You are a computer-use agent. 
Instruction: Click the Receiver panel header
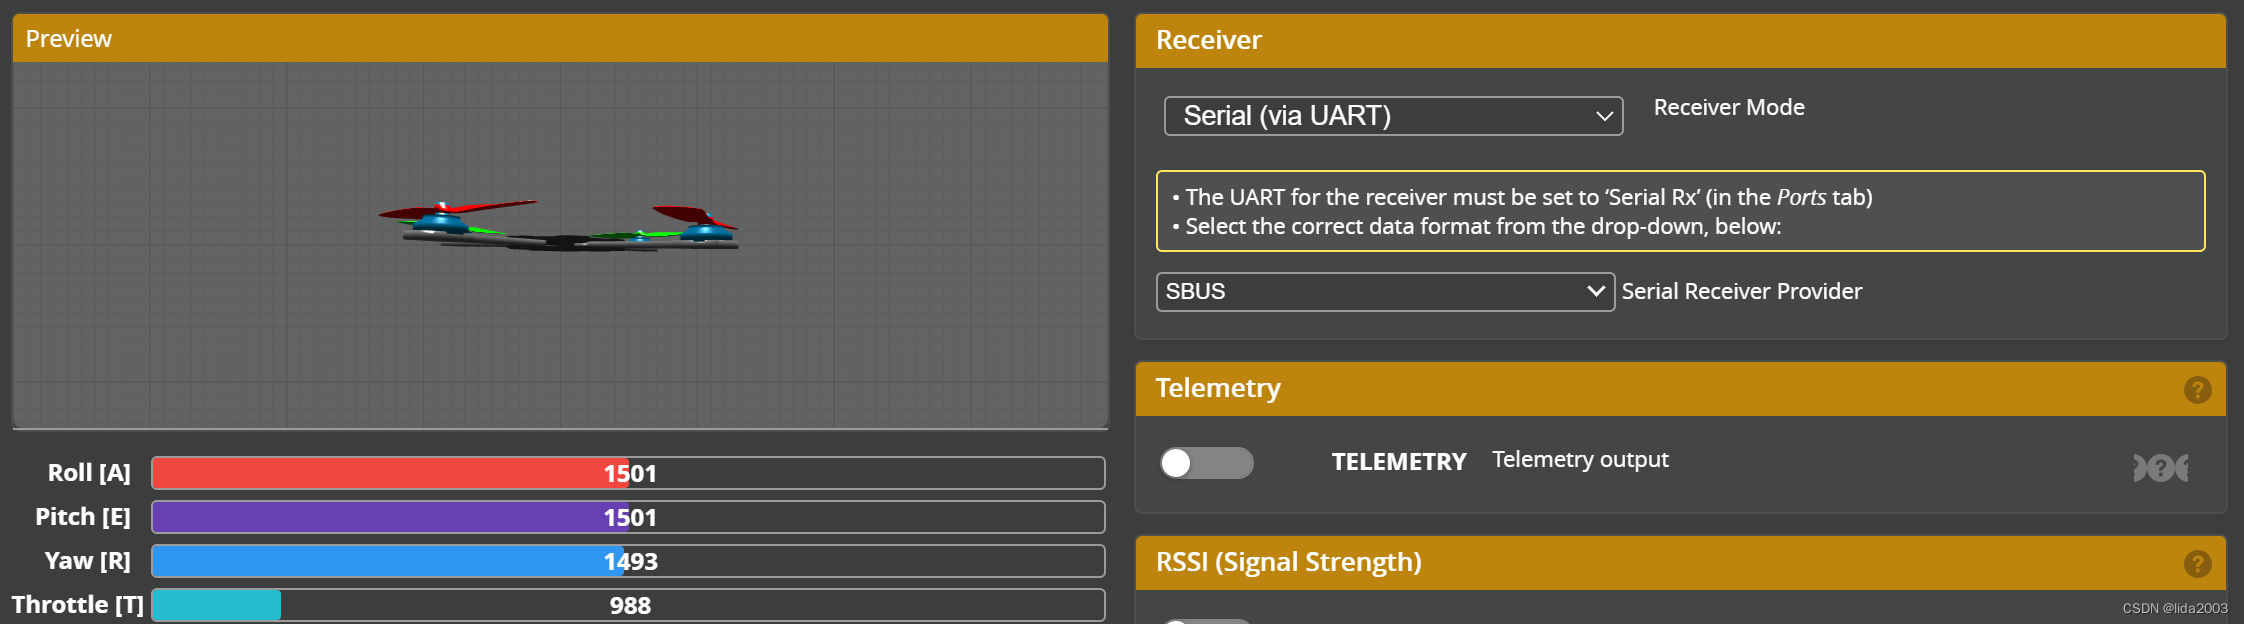[x=1680, y=41]
